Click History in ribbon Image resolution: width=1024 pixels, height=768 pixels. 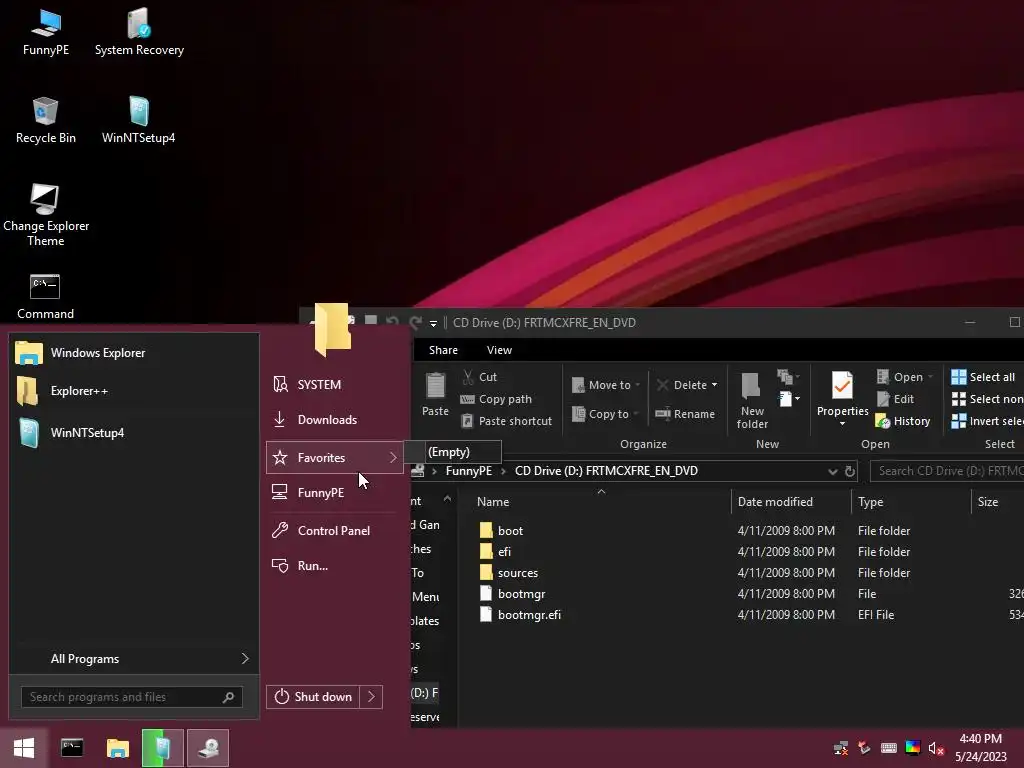[903, 421]
